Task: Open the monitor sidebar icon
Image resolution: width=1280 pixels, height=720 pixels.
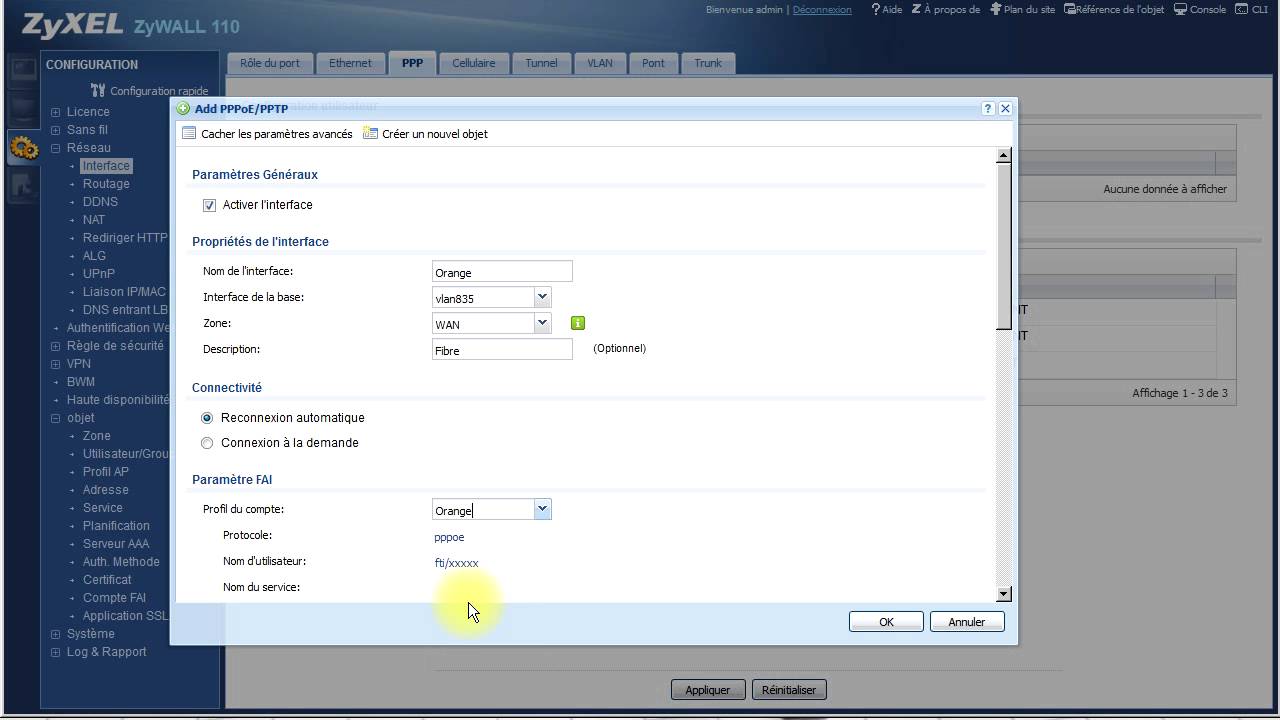Action: coord(23,108)
